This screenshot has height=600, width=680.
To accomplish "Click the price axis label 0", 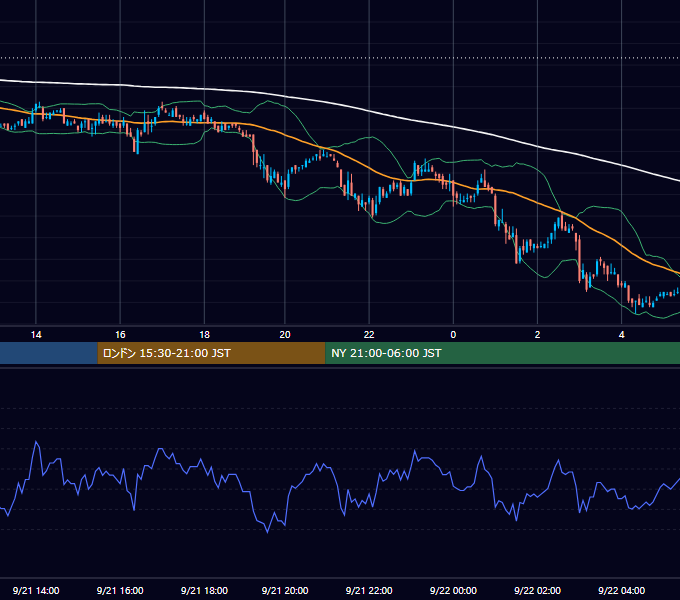I will [453, 335].
